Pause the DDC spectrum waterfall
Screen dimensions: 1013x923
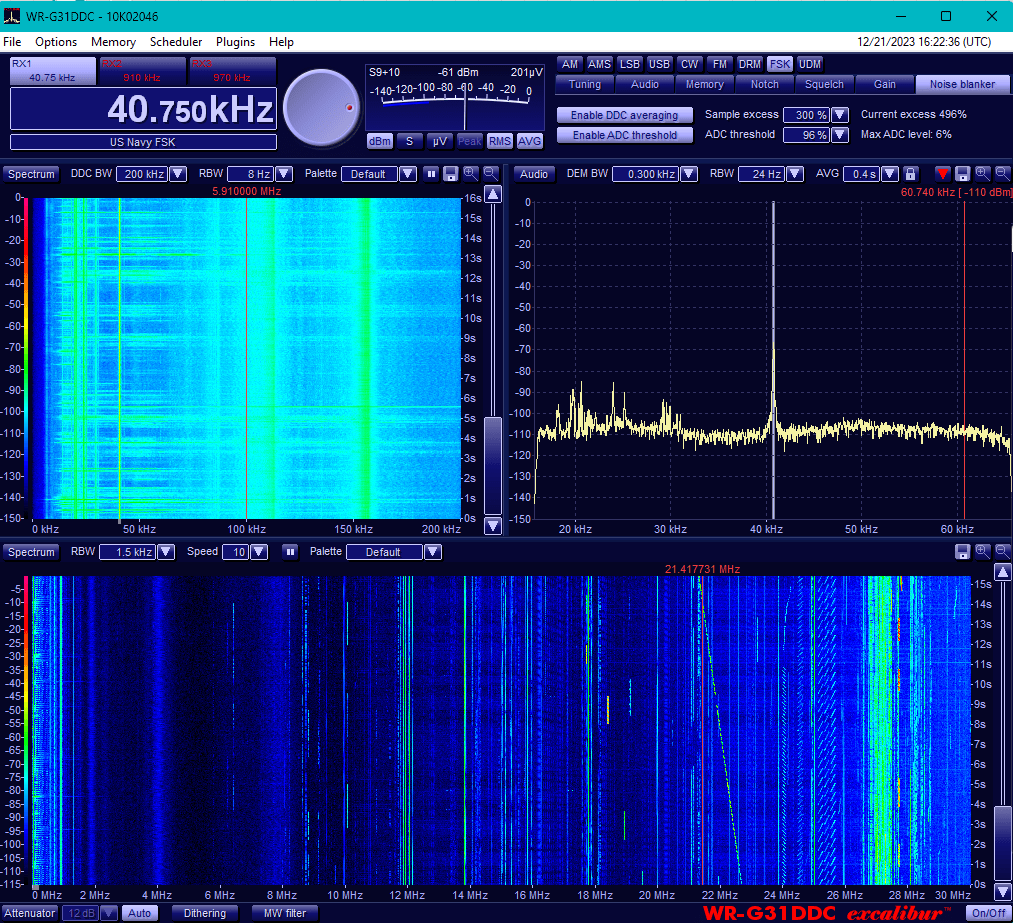point(431,174)
